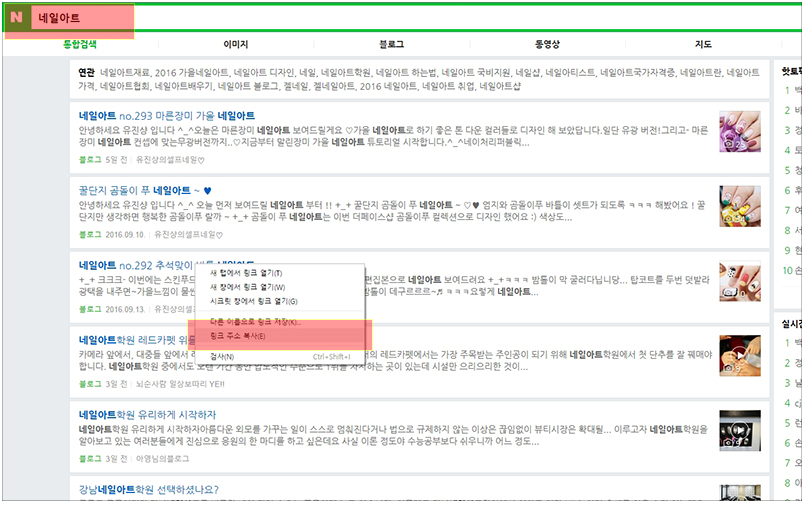Click related search 네일아트 하는법

(x=406, y=73)
